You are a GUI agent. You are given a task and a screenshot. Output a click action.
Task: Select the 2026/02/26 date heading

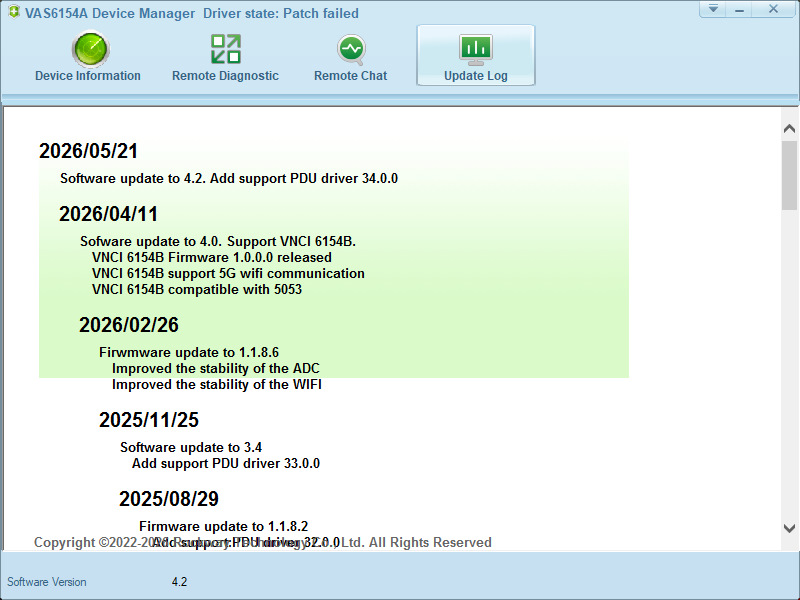point(129,325)
